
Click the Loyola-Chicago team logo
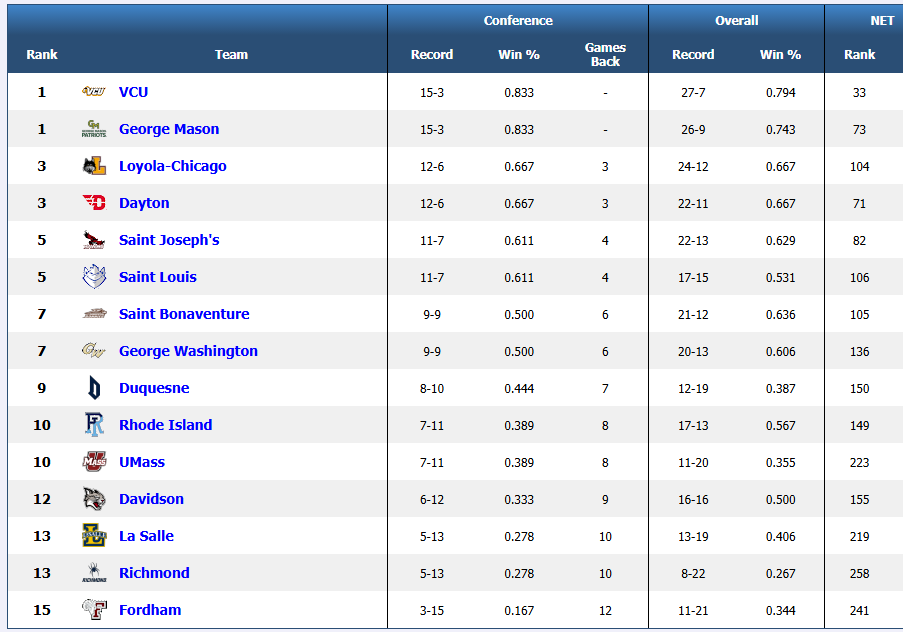(x=94, y=166)
